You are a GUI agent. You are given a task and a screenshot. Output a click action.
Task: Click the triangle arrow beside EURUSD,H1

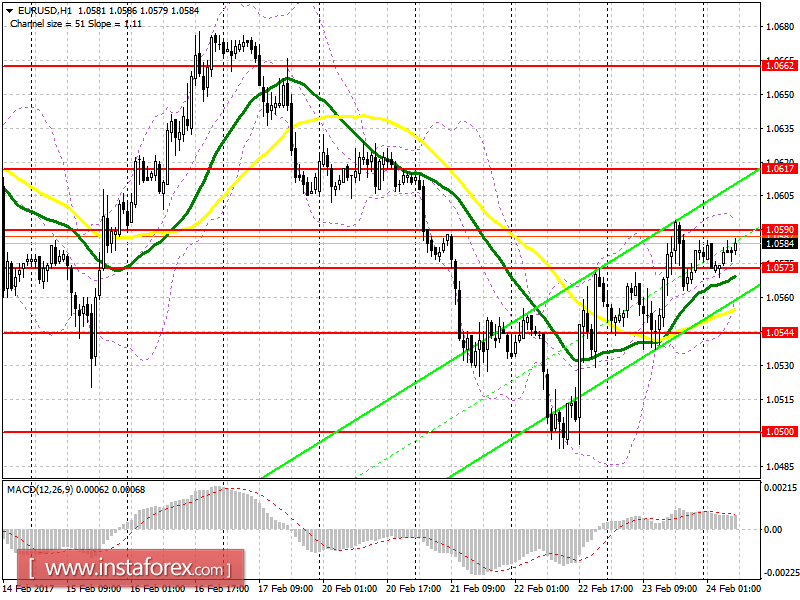click(x=10, y=10)
